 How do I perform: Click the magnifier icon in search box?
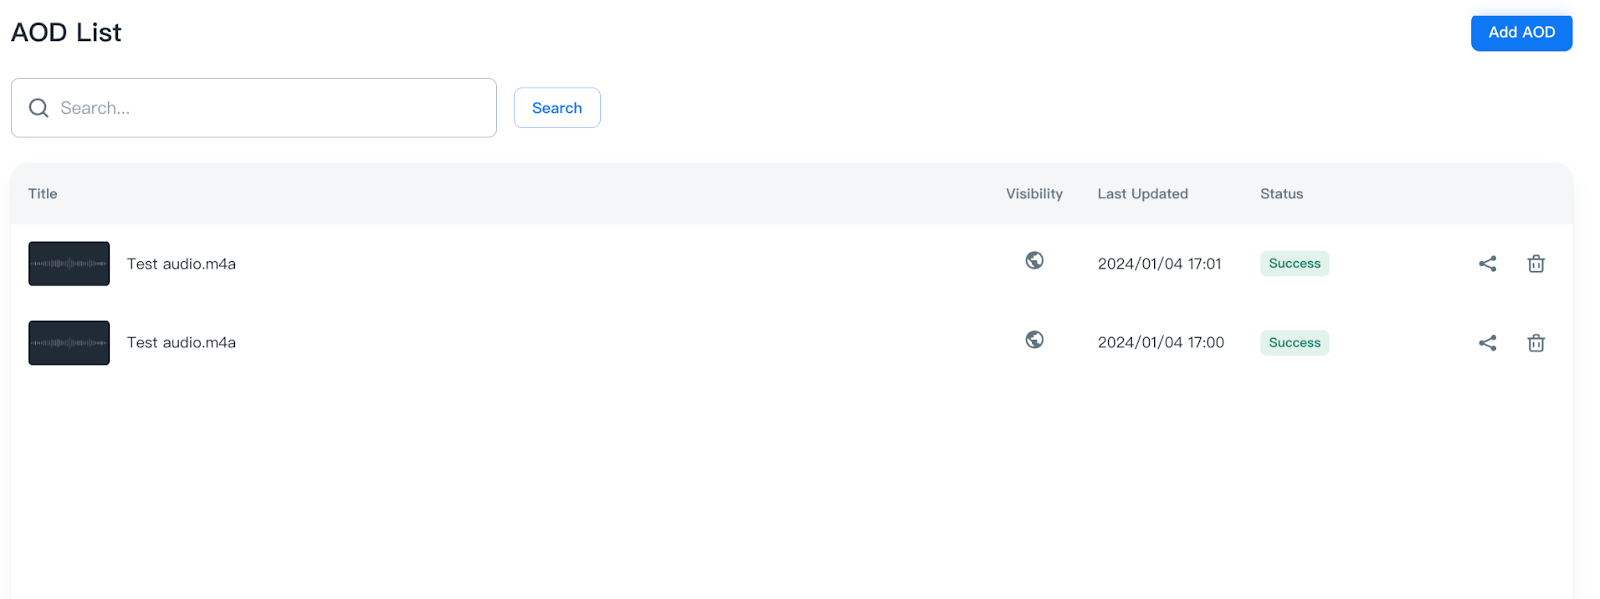click(x=39, y=108)
